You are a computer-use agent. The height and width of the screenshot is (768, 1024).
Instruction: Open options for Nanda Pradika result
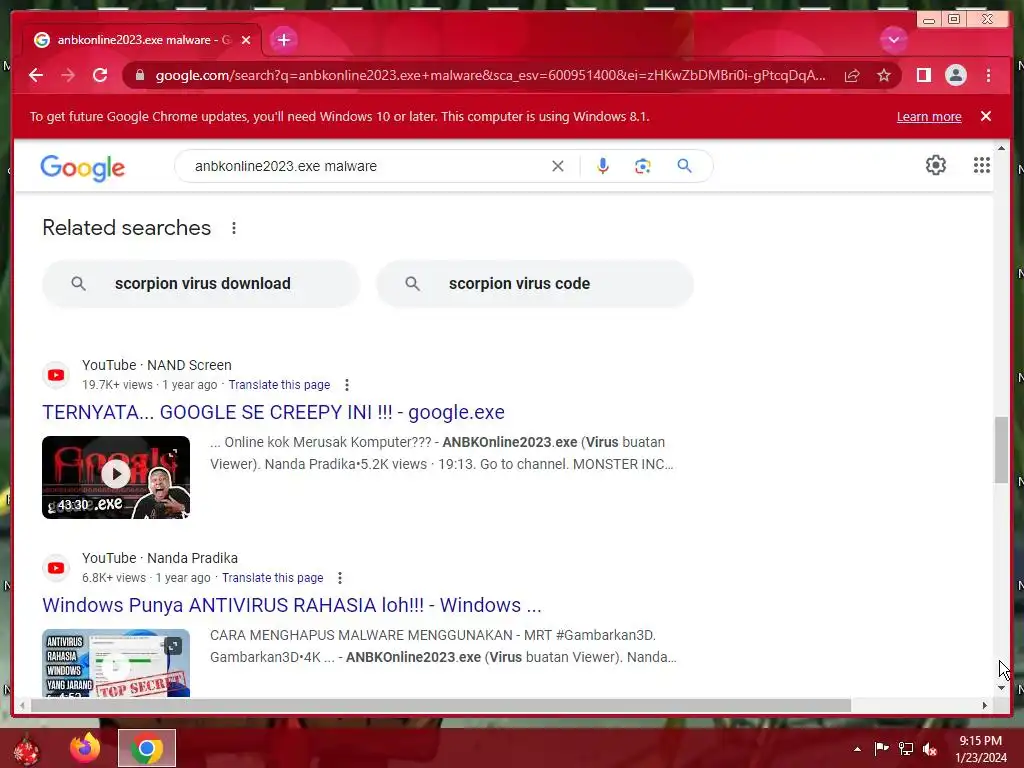pos(340,578)
